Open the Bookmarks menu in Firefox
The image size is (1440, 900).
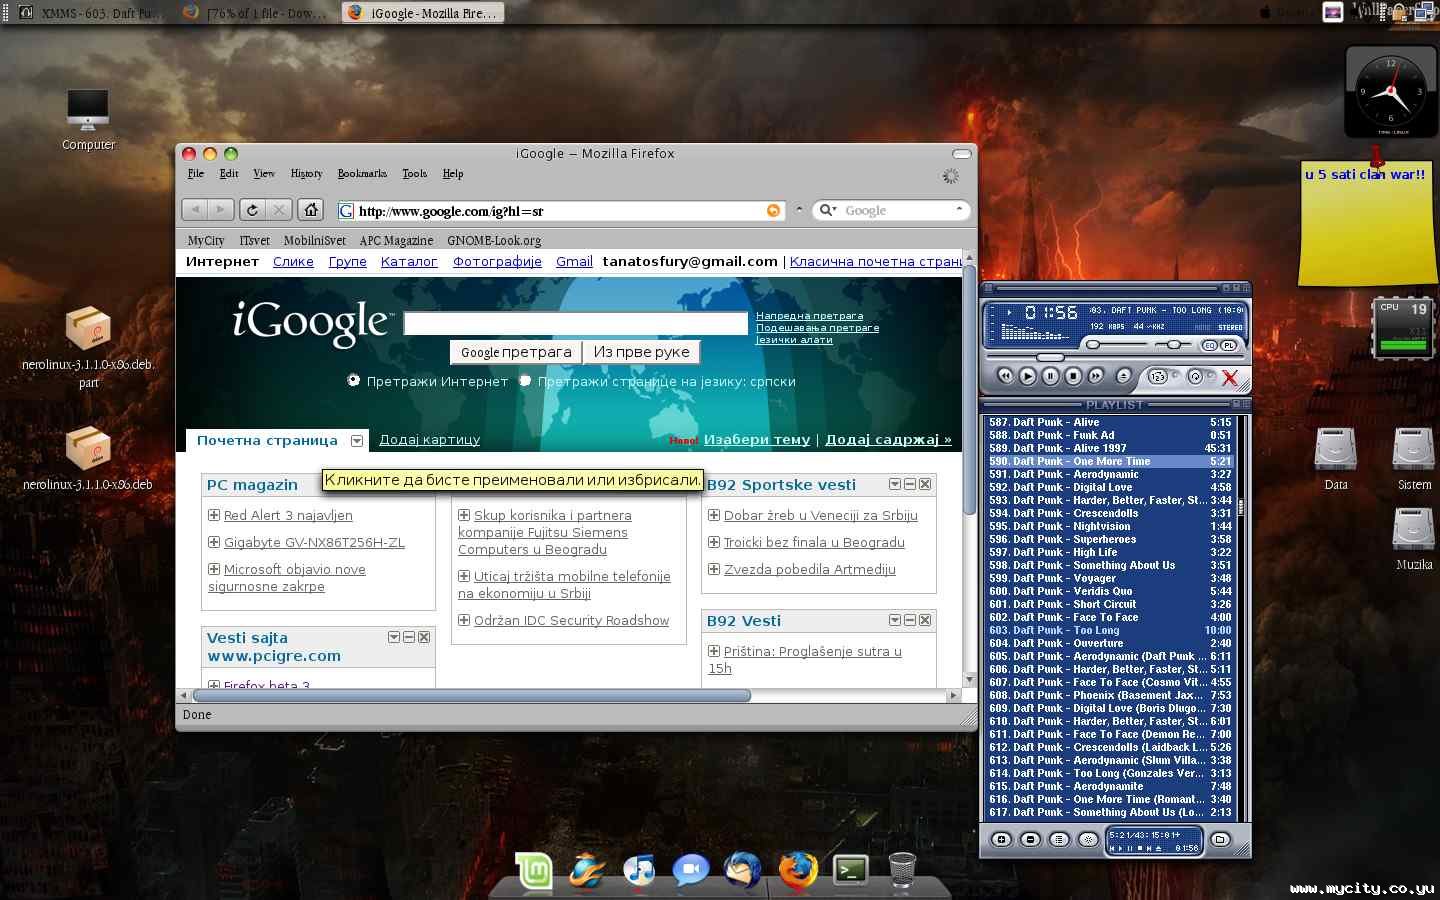click(362, 173)
